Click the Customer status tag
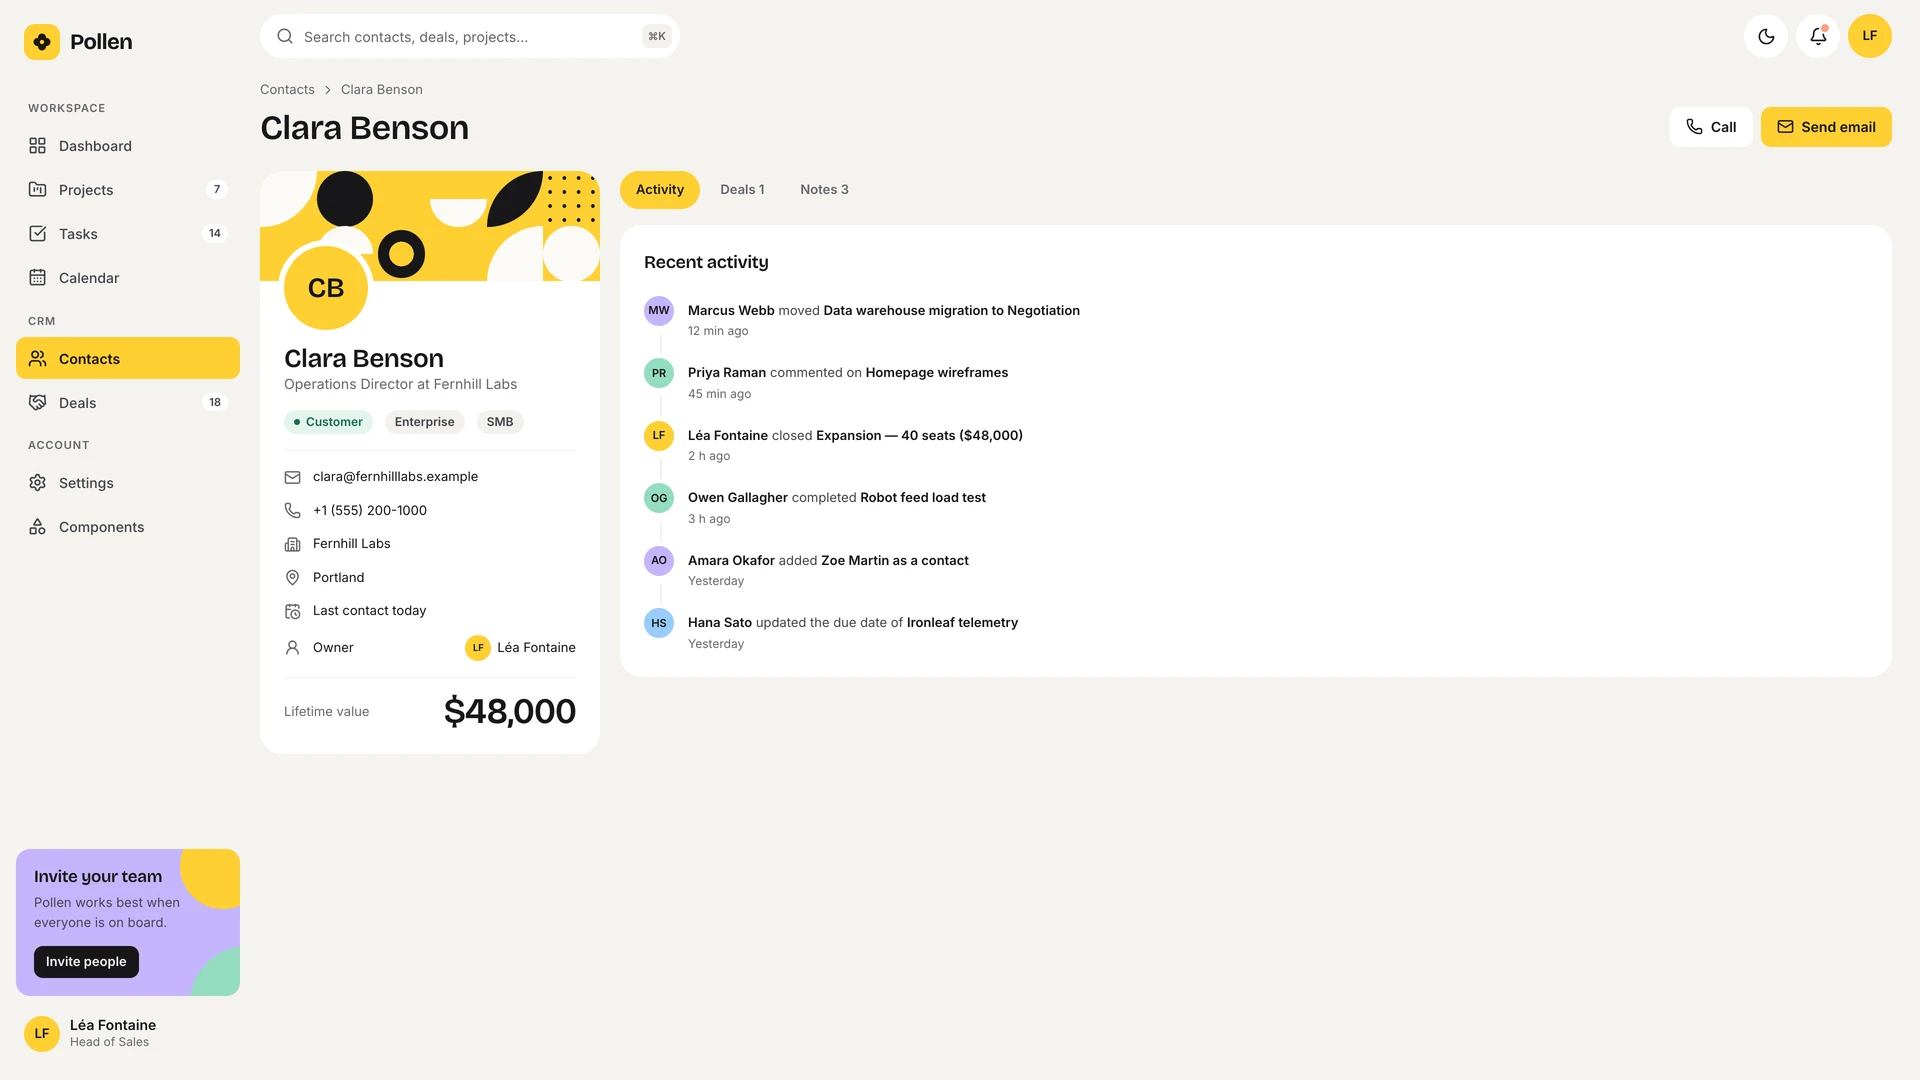Viewport: 1920px width, 1080px height. (328, 422)
